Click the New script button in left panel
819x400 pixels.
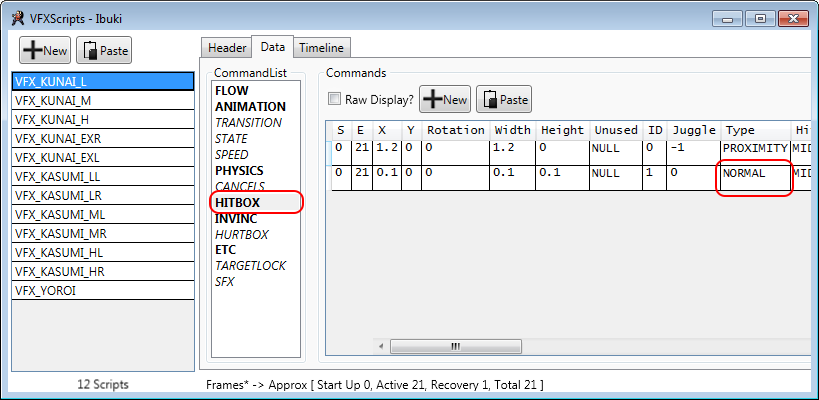click(45, 50)
